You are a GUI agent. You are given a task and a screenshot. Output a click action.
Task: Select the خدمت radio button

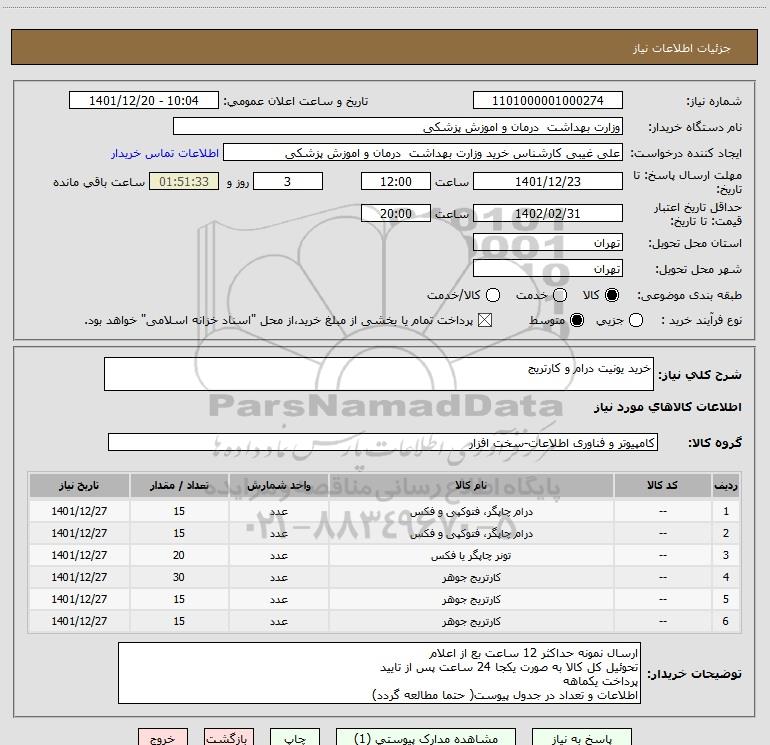[560, 295]
